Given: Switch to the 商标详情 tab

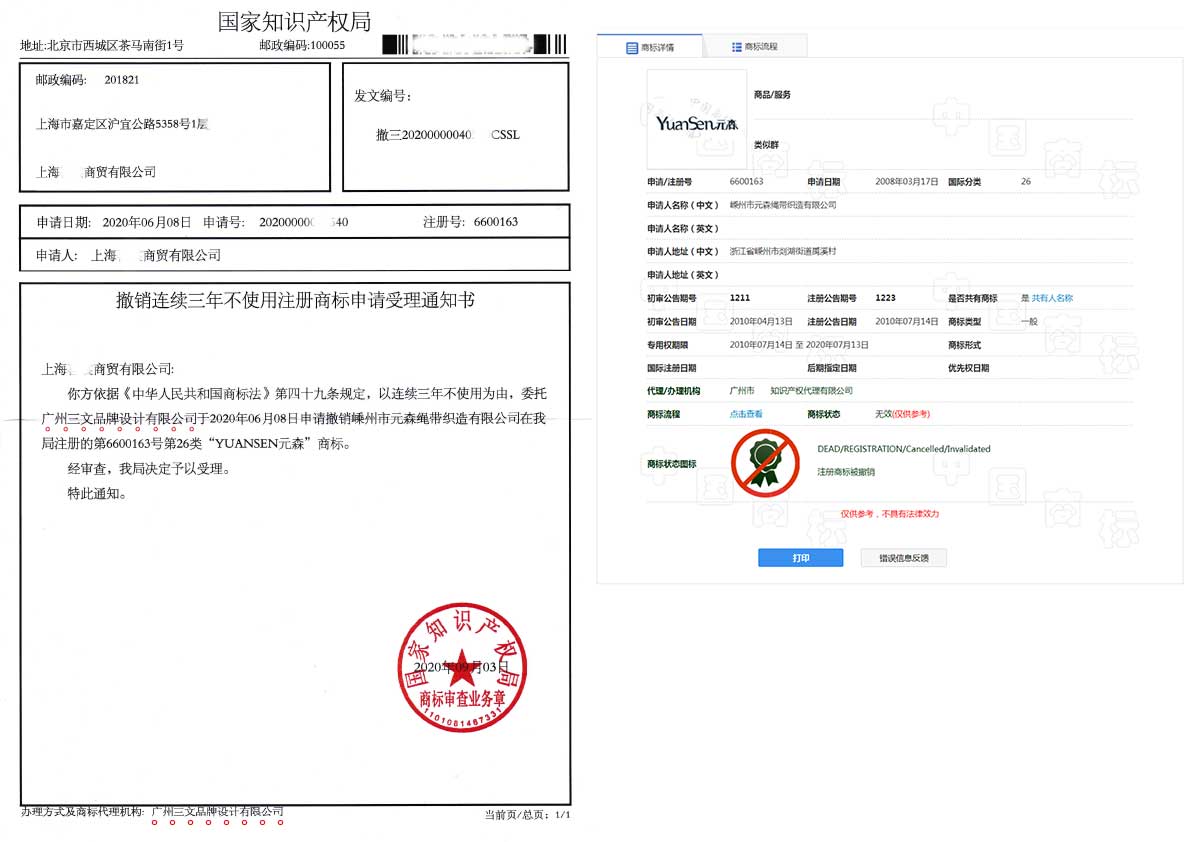Looking at the screenshot, I should [650, 47].
